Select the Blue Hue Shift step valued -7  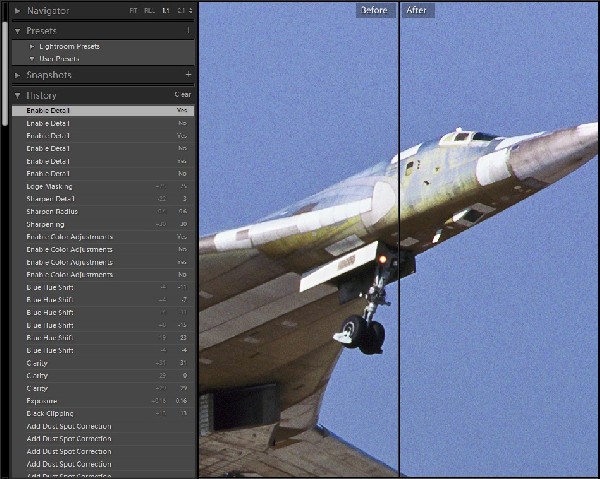[103, 300]
